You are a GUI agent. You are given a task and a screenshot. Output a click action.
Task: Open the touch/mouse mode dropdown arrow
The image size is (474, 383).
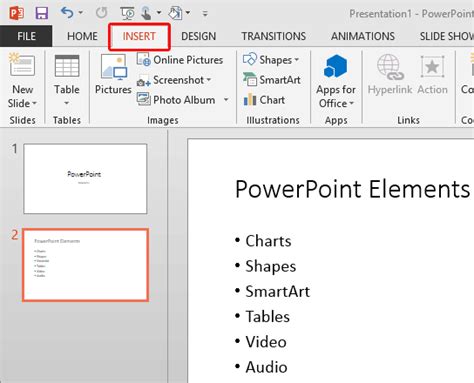click(x=159, y=13)
